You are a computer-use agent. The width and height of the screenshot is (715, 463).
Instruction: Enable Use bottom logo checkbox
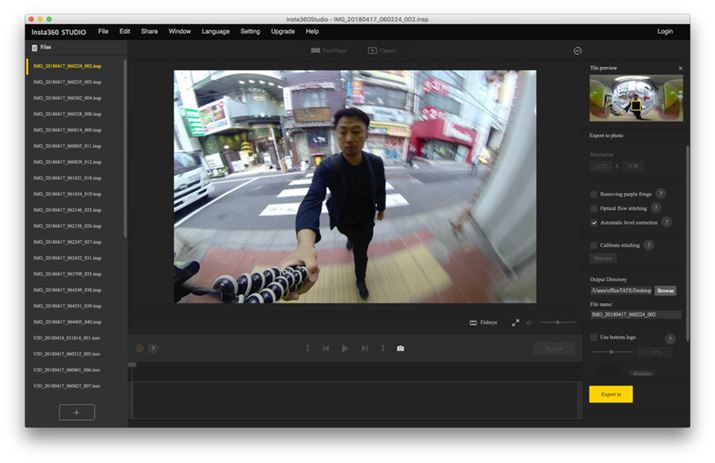coord(594,338)
